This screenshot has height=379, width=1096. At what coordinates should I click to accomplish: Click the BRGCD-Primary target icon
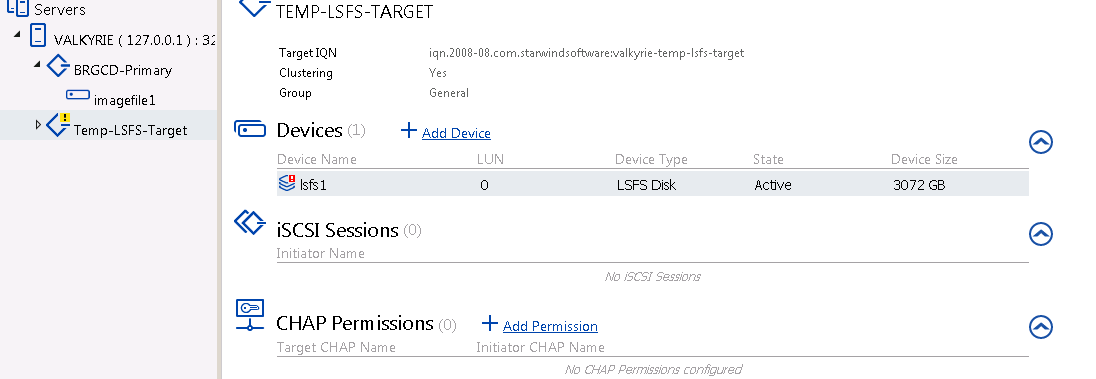click(58, 67)
